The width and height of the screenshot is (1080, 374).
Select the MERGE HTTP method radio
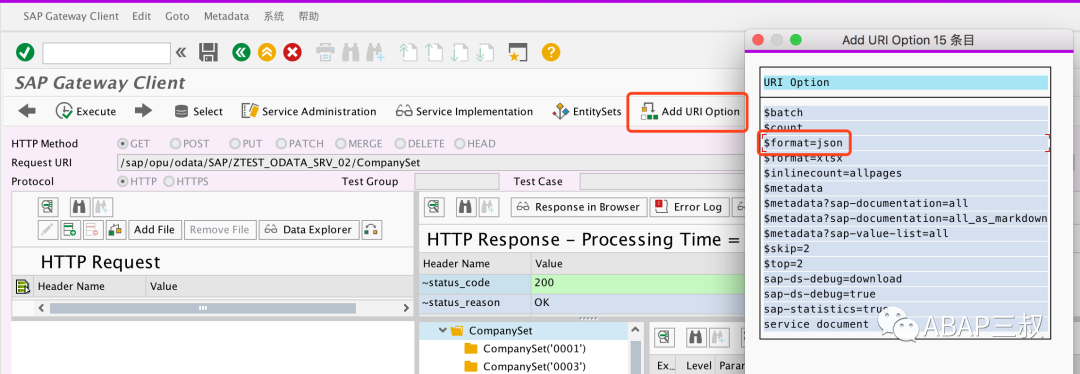340,144
